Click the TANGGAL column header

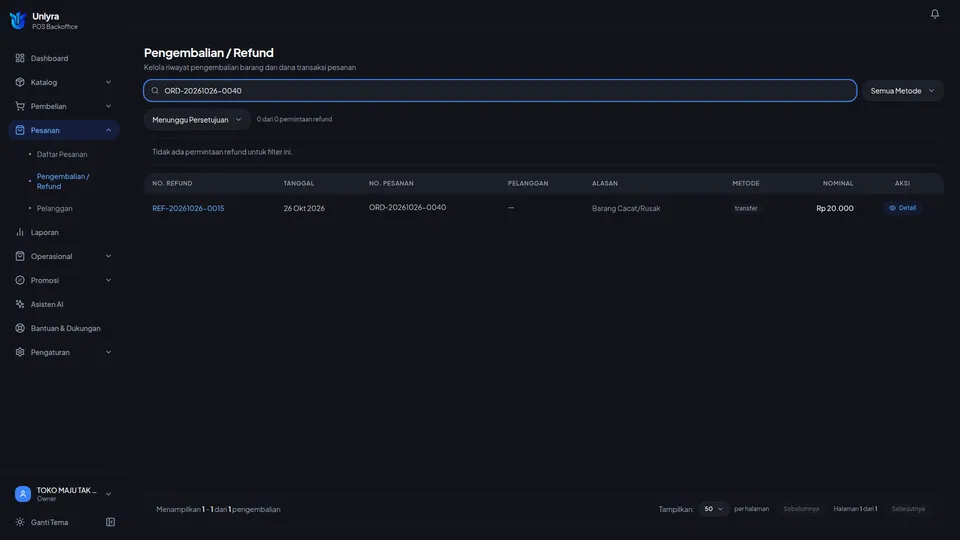tap(299, 183)
